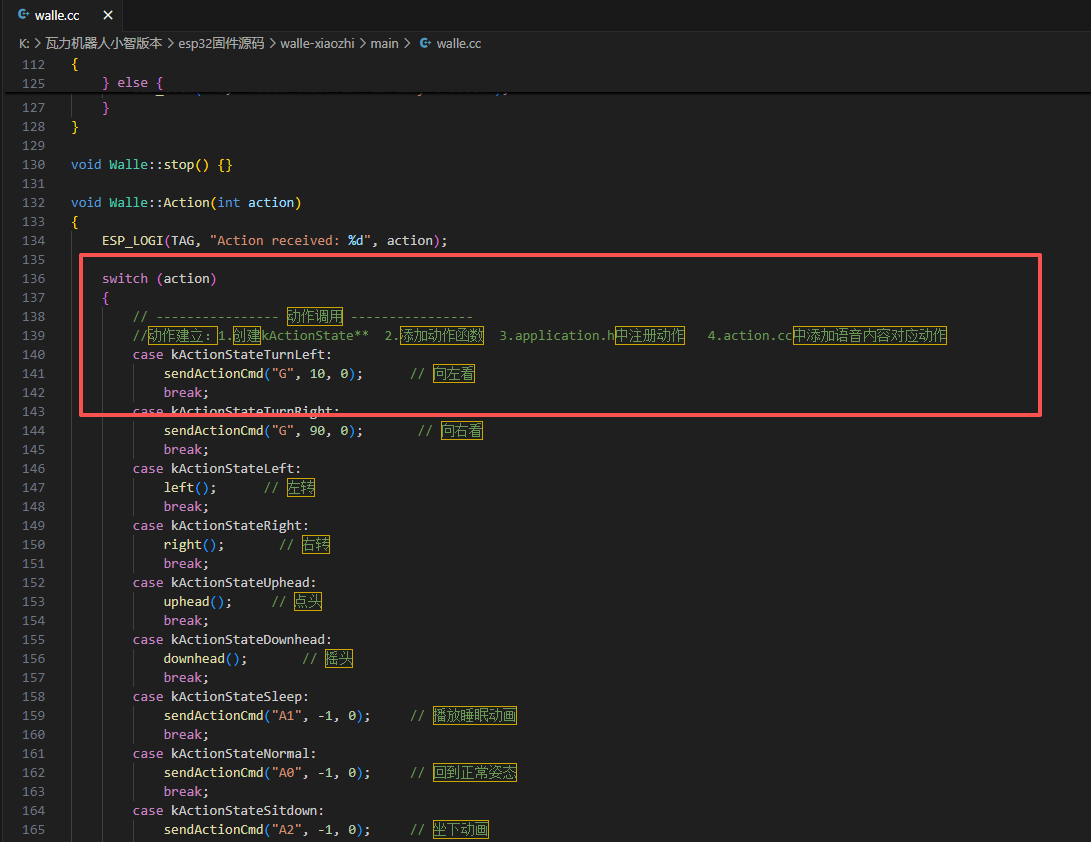1091x842 pixels.
Task: Click the 'break;' on line 160
Action: pyautogui.click(x=186, y=735)
